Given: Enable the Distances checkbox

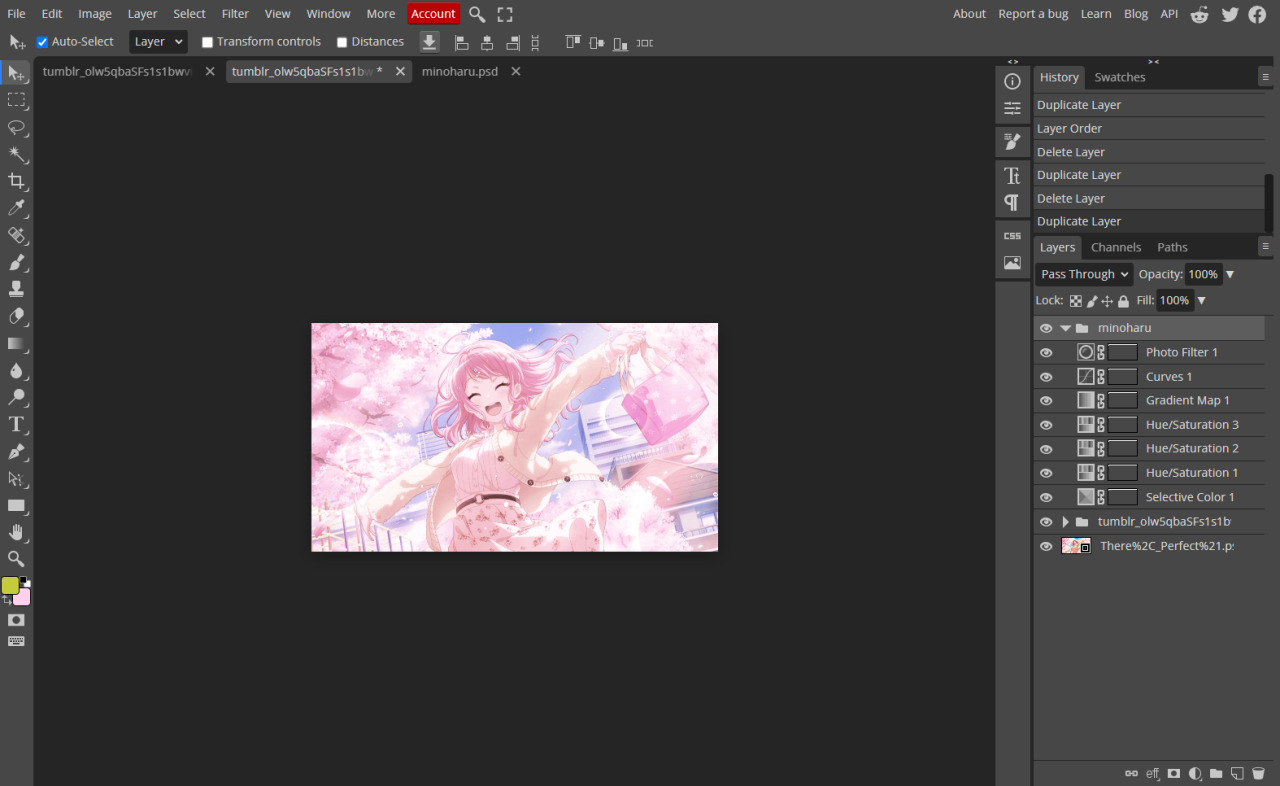Looking at the screenshot, I should (x=342, y=42).
